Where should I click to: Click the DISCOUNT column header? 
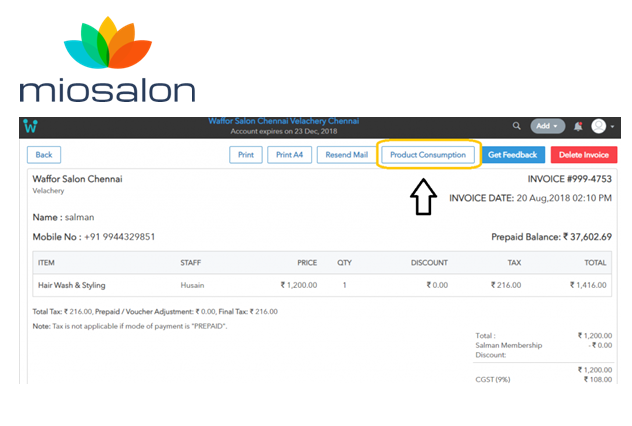click(429, 263)
